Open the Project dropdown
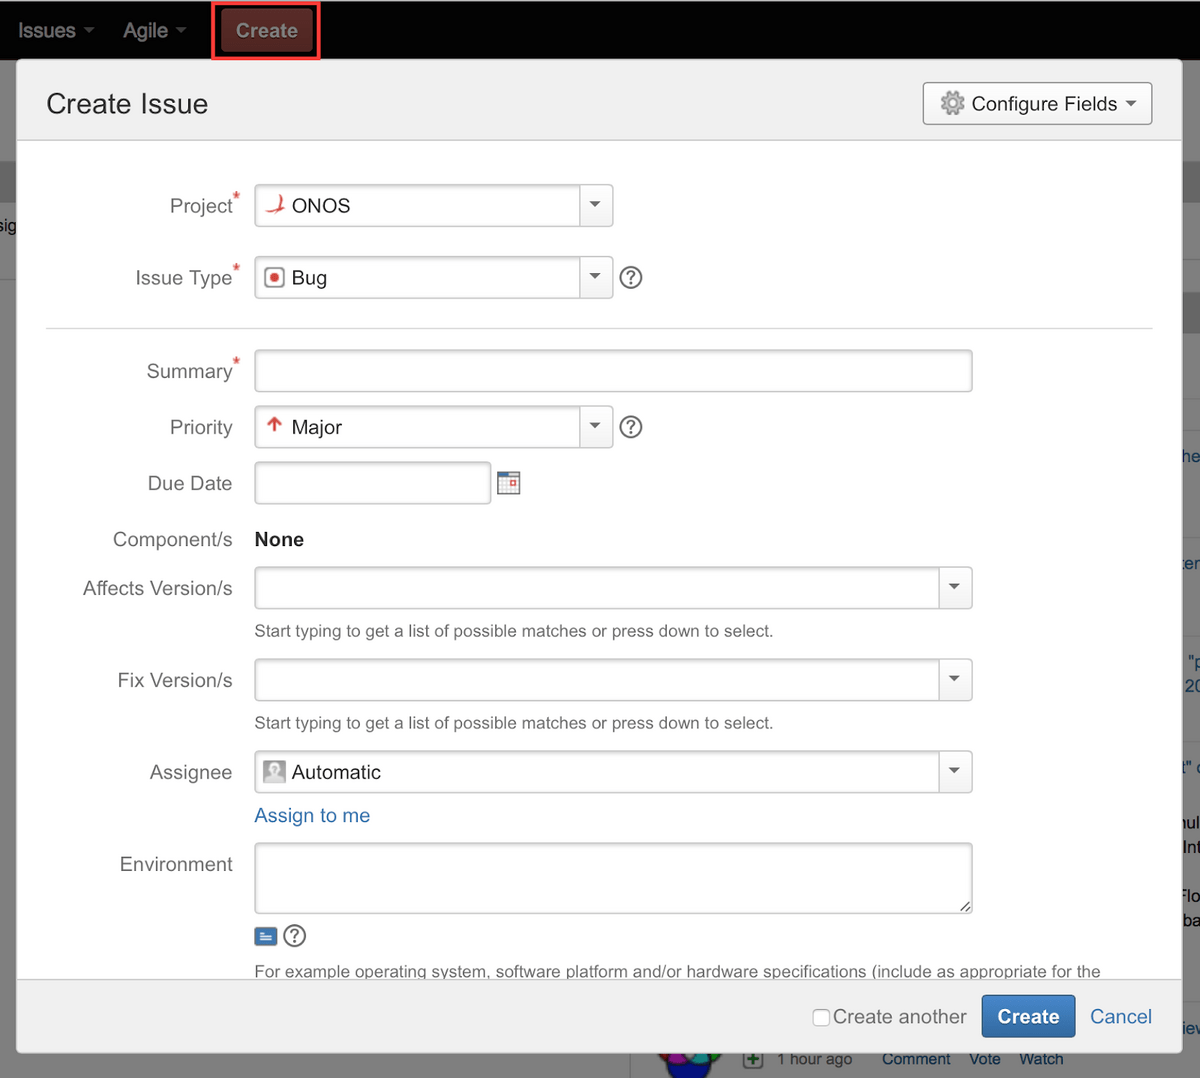This screenshot has height=1078, width=1200. 595,205
